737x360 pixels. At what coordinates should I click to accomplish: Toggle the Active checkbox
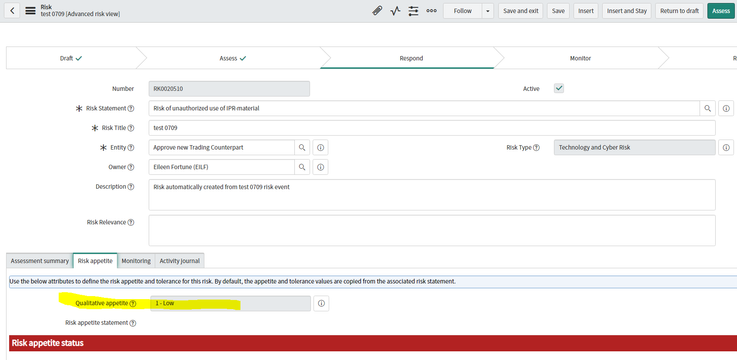pos(559,88)
